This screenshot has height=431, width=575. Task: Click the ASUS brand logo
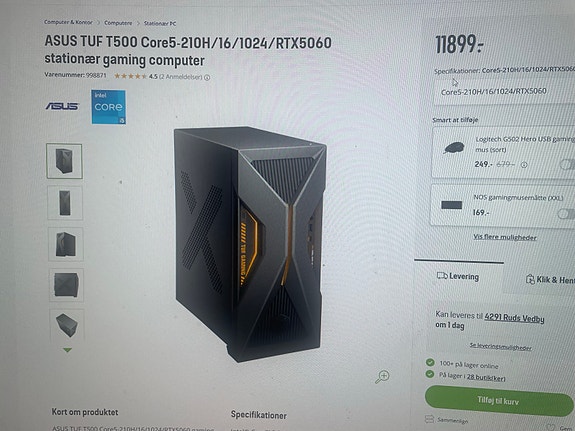62,106
